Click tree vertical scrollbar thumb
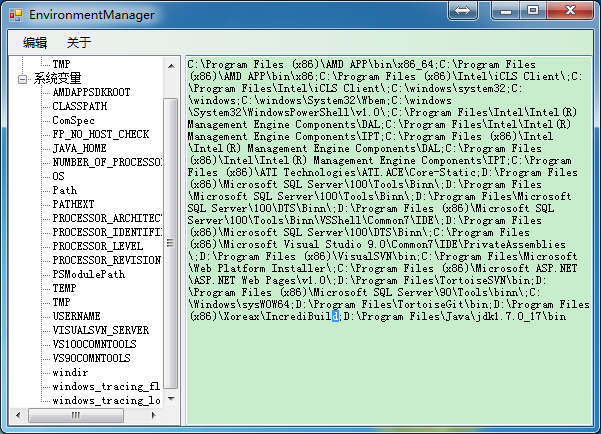This screenshot has width=601, height=434. [171, 243]
